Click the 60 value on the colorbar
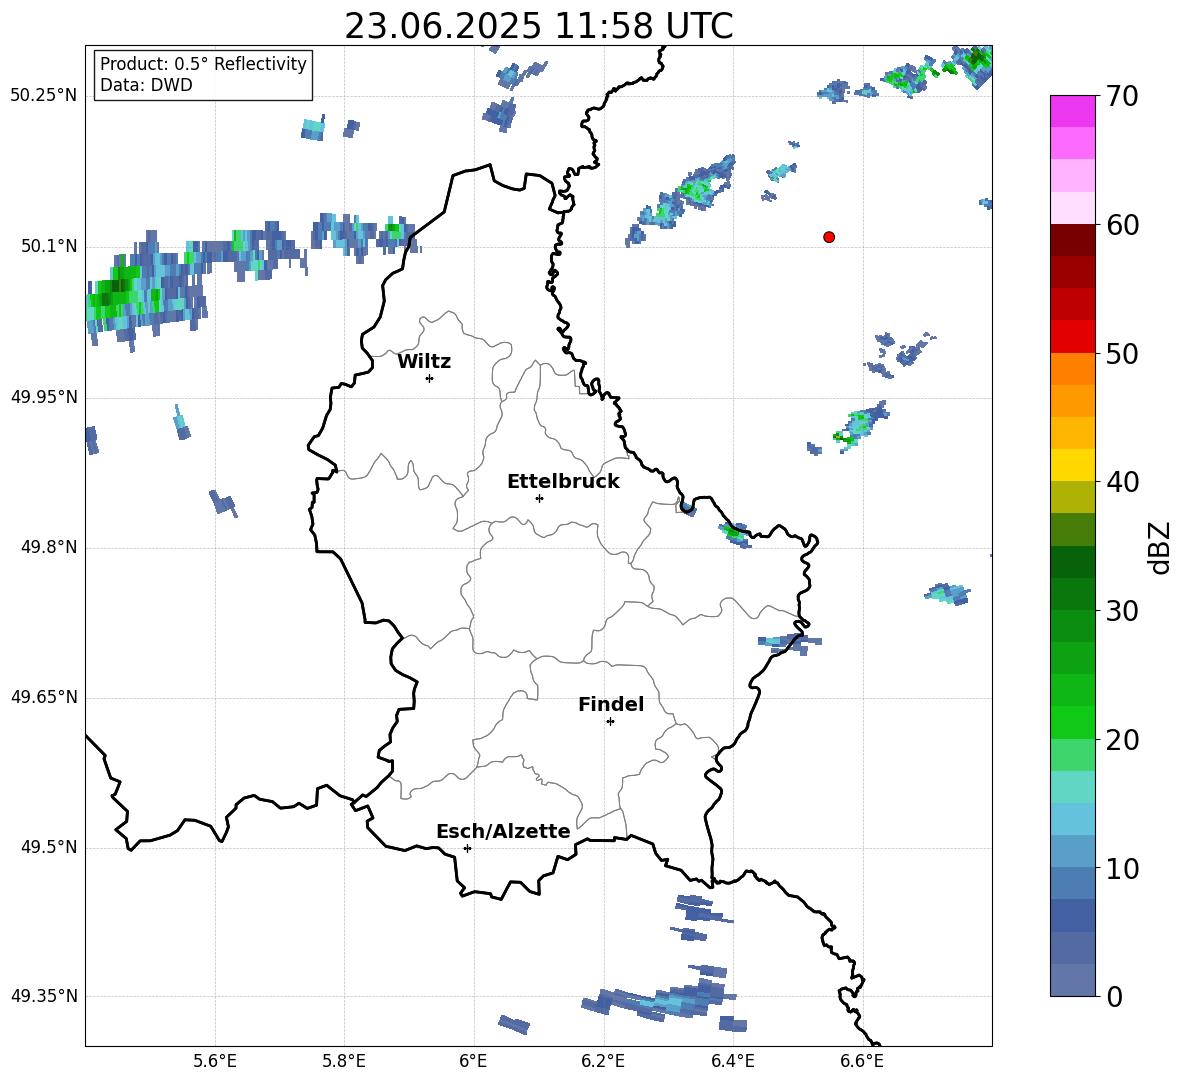This screenshot has width=1184, height=1081. coord(1122,225)
